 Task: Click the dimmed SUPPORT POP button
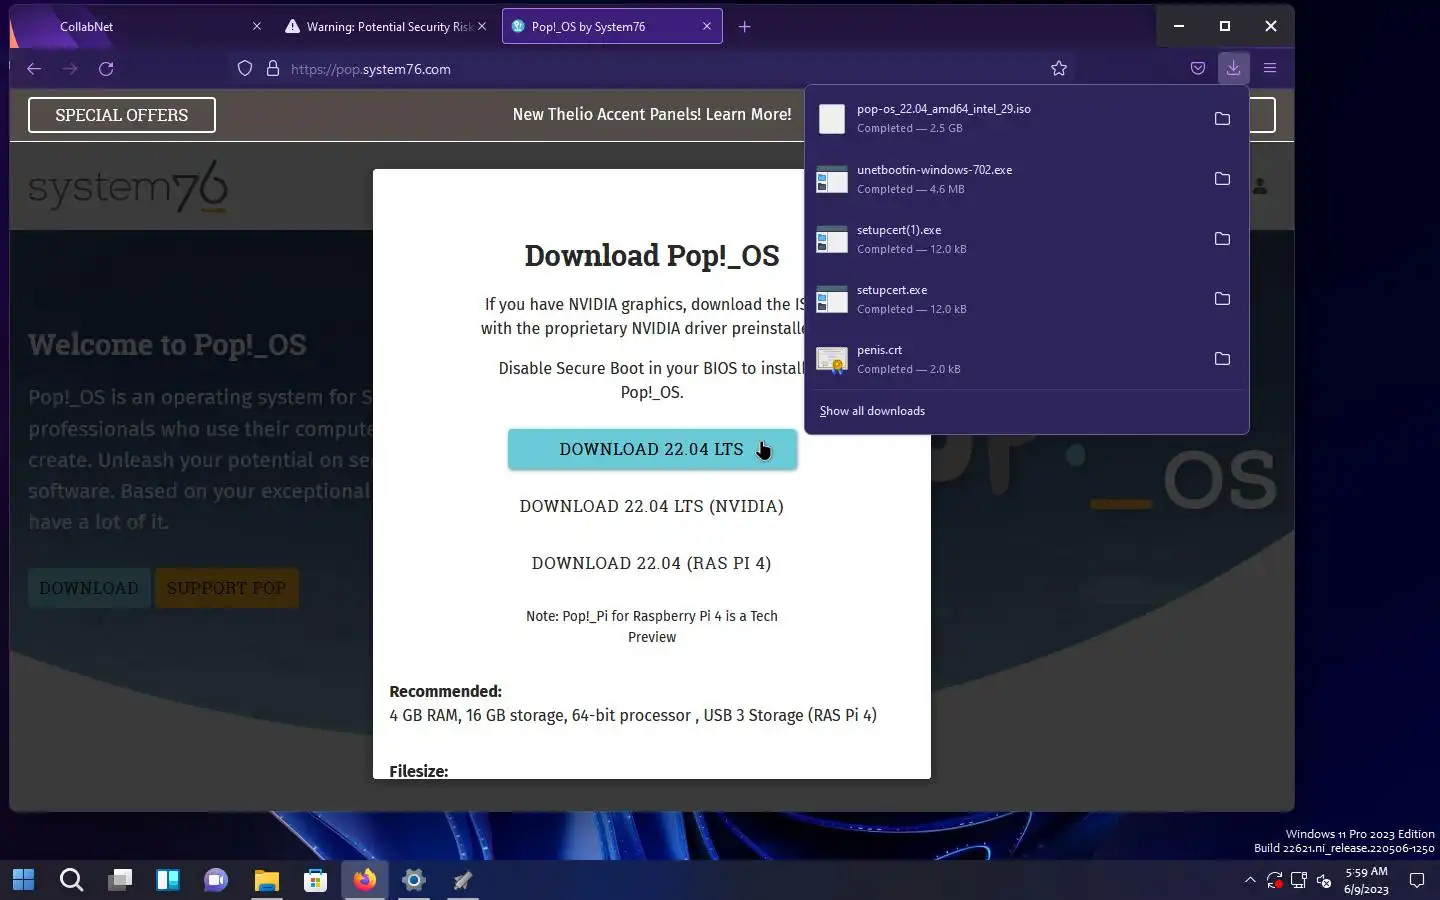pyautogui.click(x=226, y=588)
